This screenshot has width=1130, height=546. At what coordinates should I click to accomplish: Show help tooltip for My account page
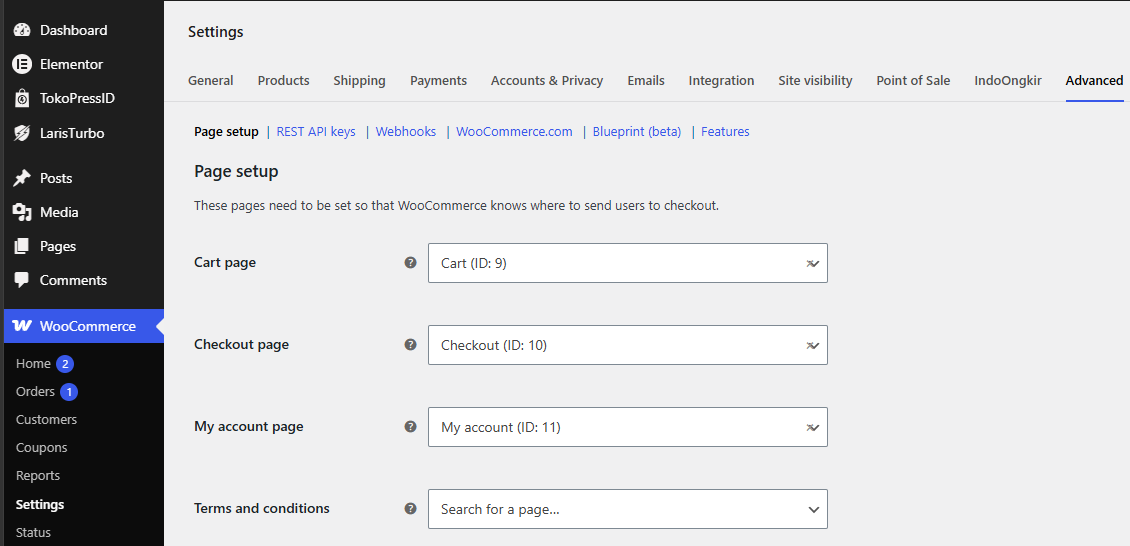411,426
